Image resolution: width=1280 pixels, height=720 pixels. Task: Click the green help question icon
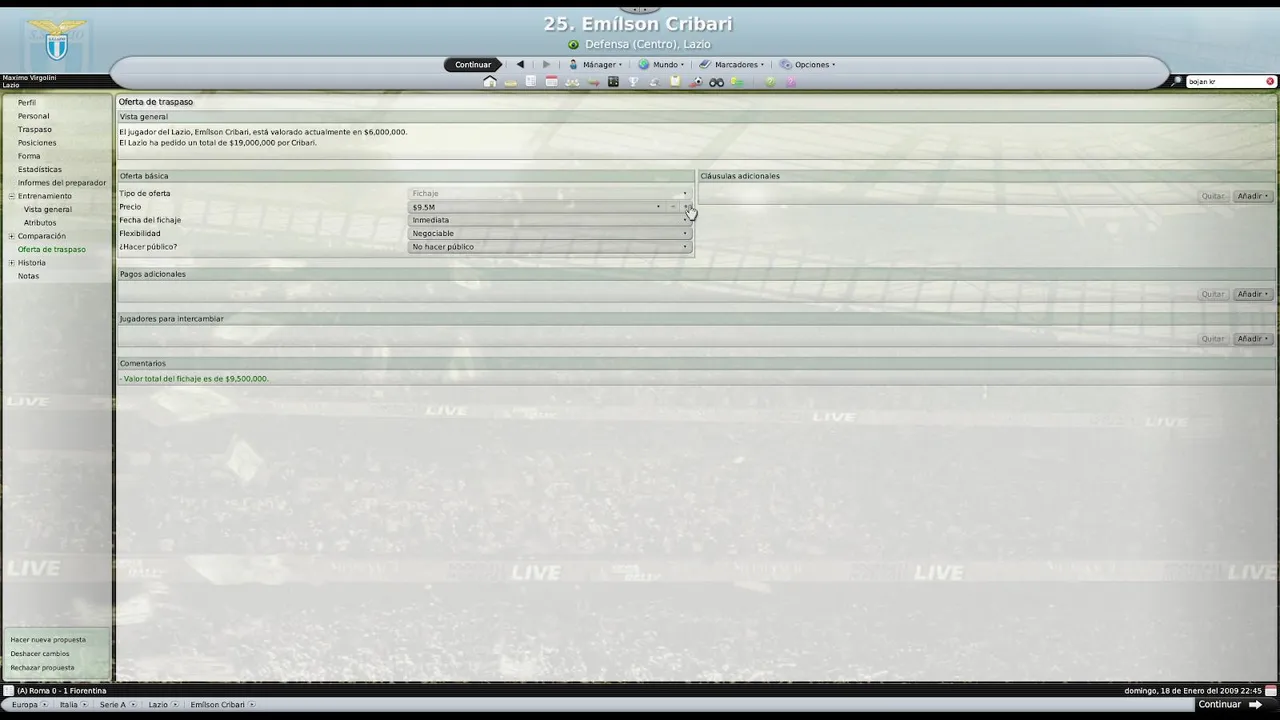pyautogui.click(x=770, y=82)
